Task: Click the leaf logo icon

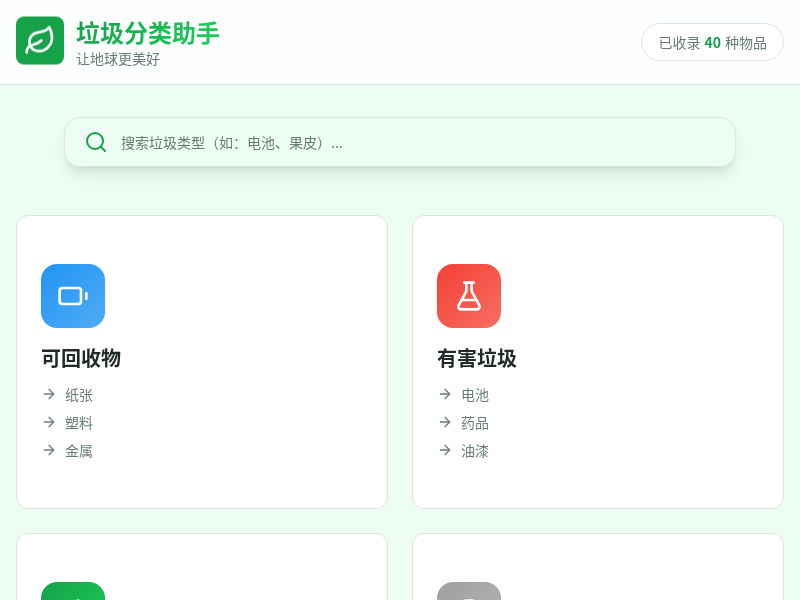Action: (x=40, y=40)
